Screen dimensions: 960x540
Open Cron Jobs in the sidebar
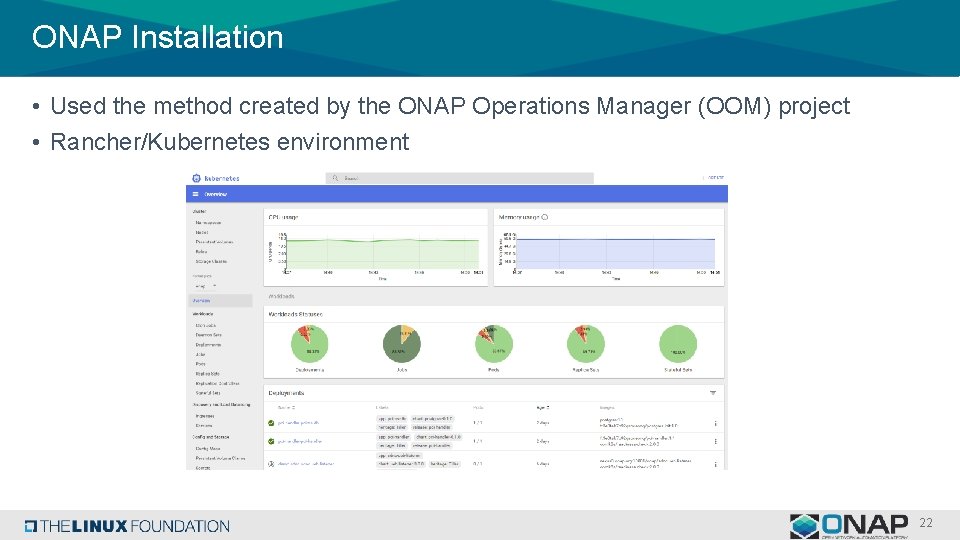(x=205, y=326)
